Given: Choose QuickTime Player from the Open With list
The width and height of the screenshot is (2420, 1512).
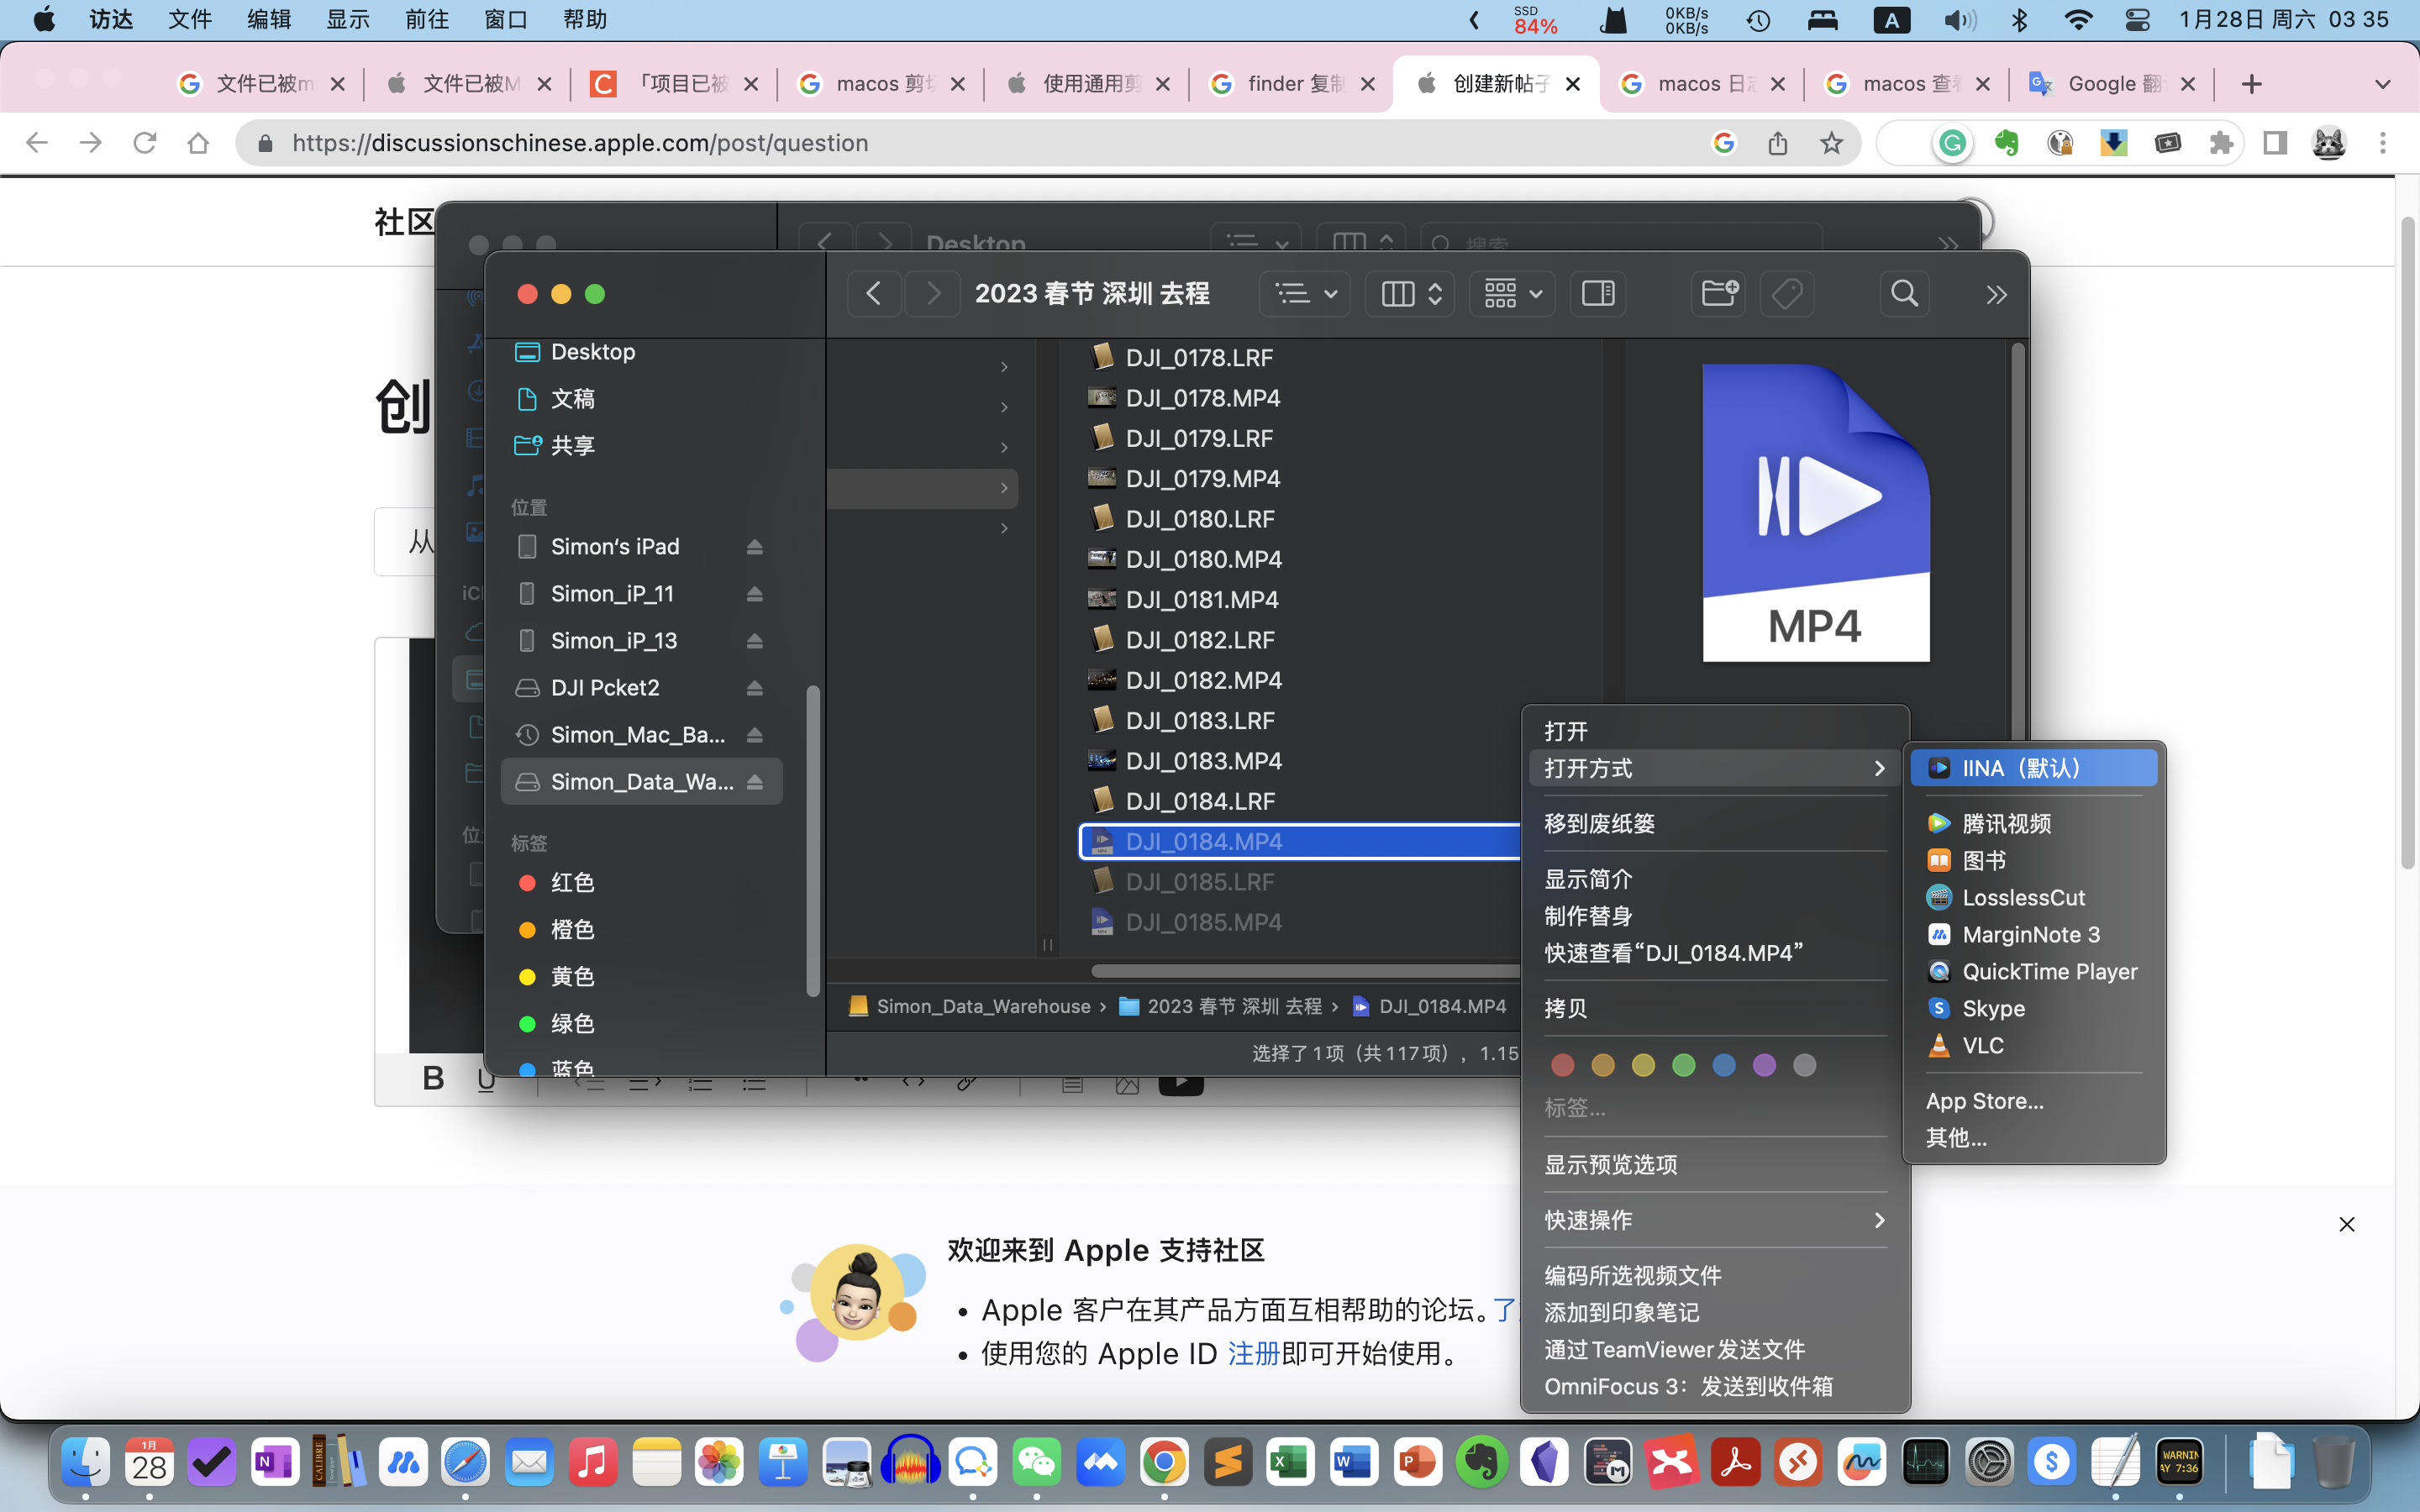Looking at the screenshot, I should [x=2049, y=971].
